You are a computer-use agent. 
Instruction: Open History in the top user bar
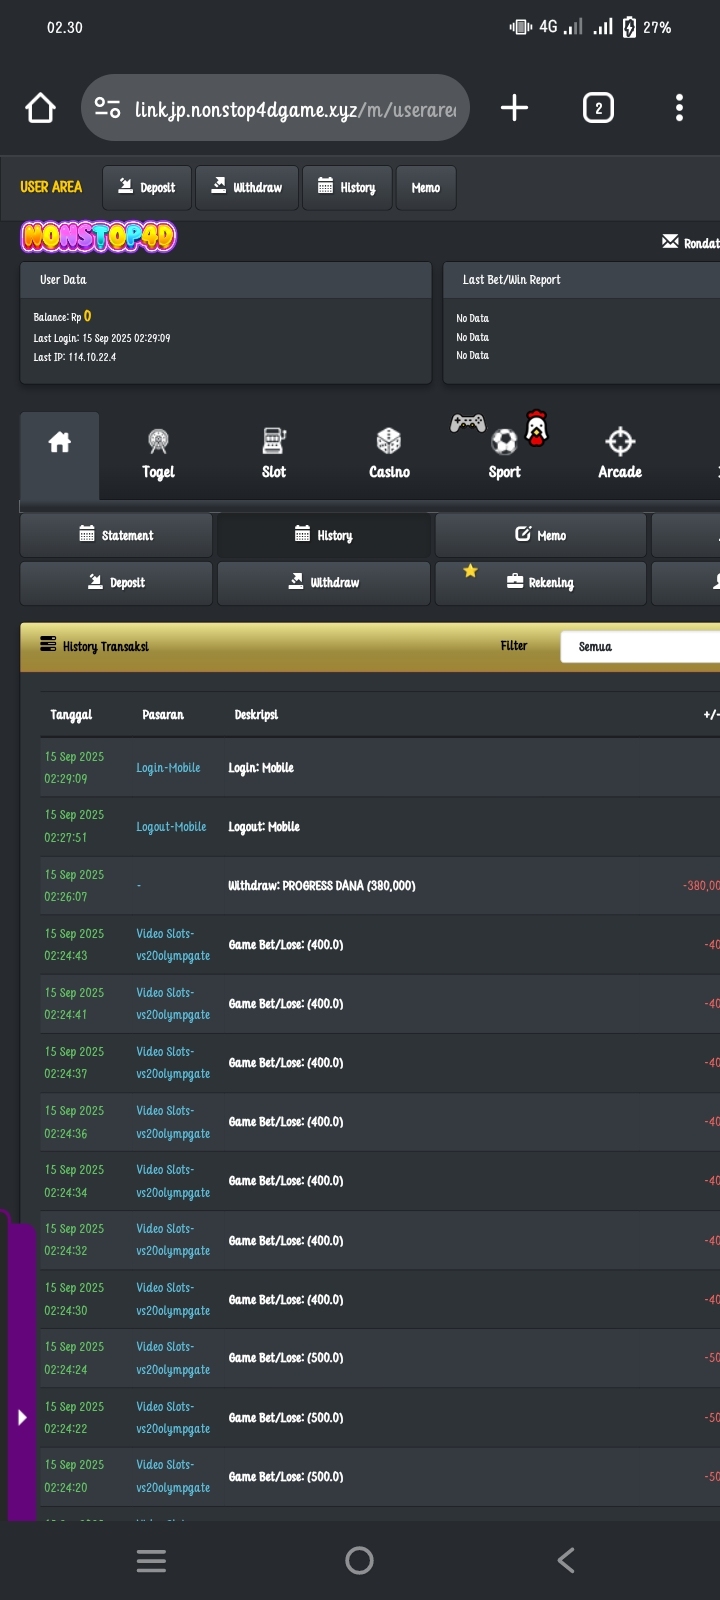coord(347,188)
